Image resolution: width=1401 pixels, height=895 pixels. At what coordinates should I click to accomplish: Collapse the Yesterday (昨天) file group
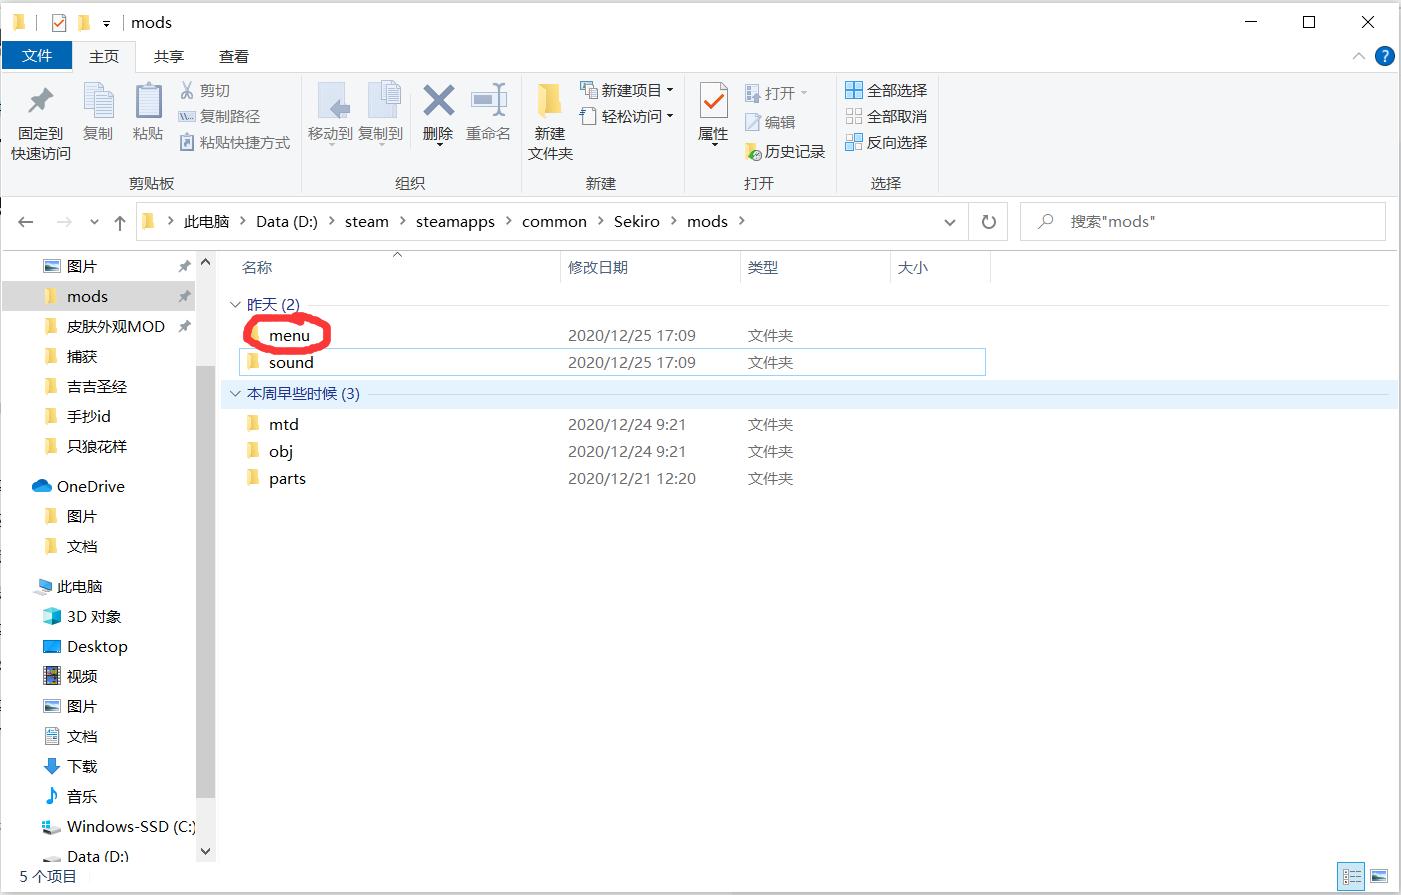[x=236, y=304]
